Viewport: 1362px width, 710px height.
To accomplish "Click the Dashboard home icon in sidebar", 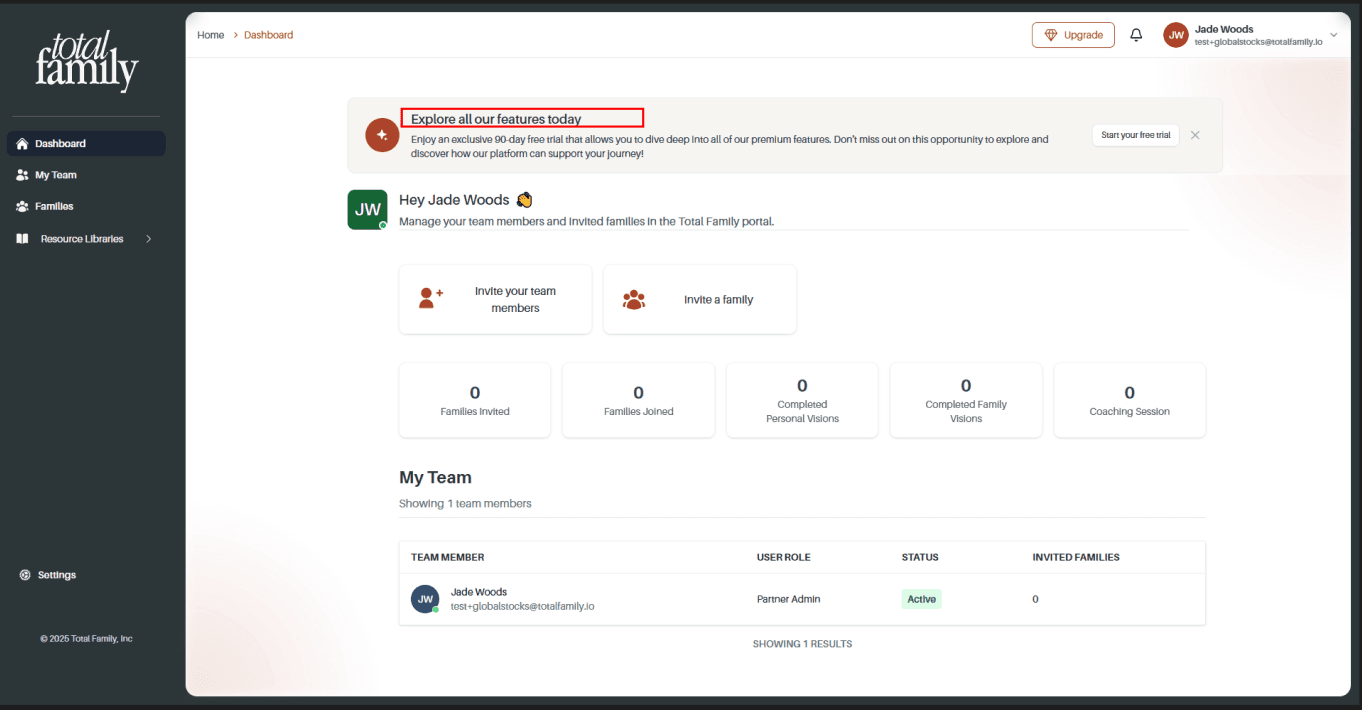I will tap(22, 144).
